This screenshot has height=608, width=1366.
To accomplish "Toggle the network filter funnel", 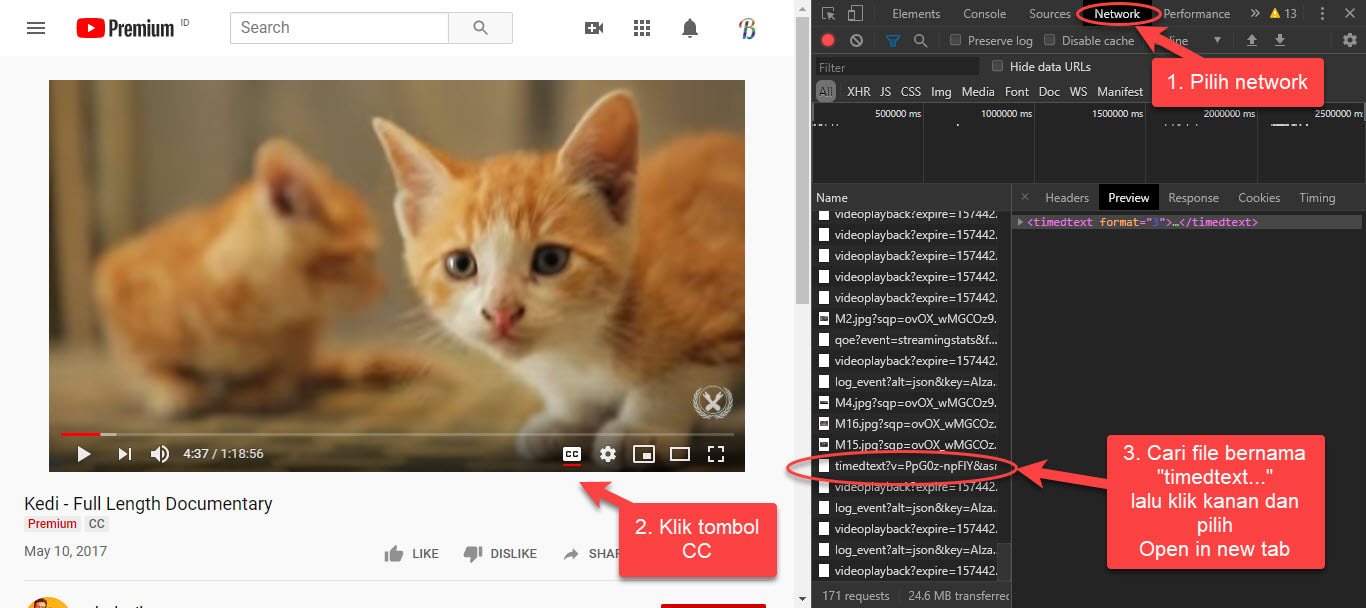I will [x=893, y=41].
